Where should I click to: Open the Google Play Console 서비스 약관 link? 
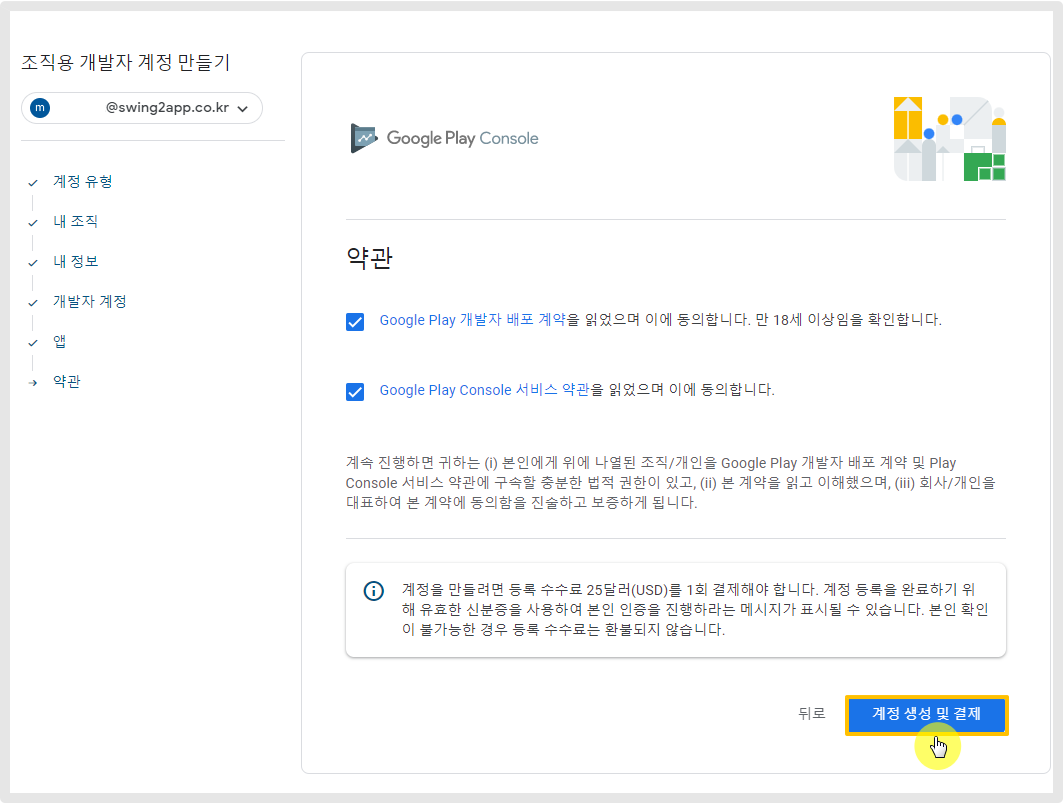(x=484, y=390)
